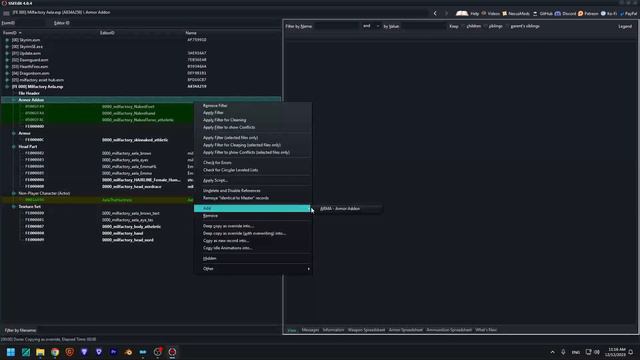Open the Videos link icon
Image resolution: width=640 pixels, height=360 pixels.
pyautogui.click(x=484, y=13)
